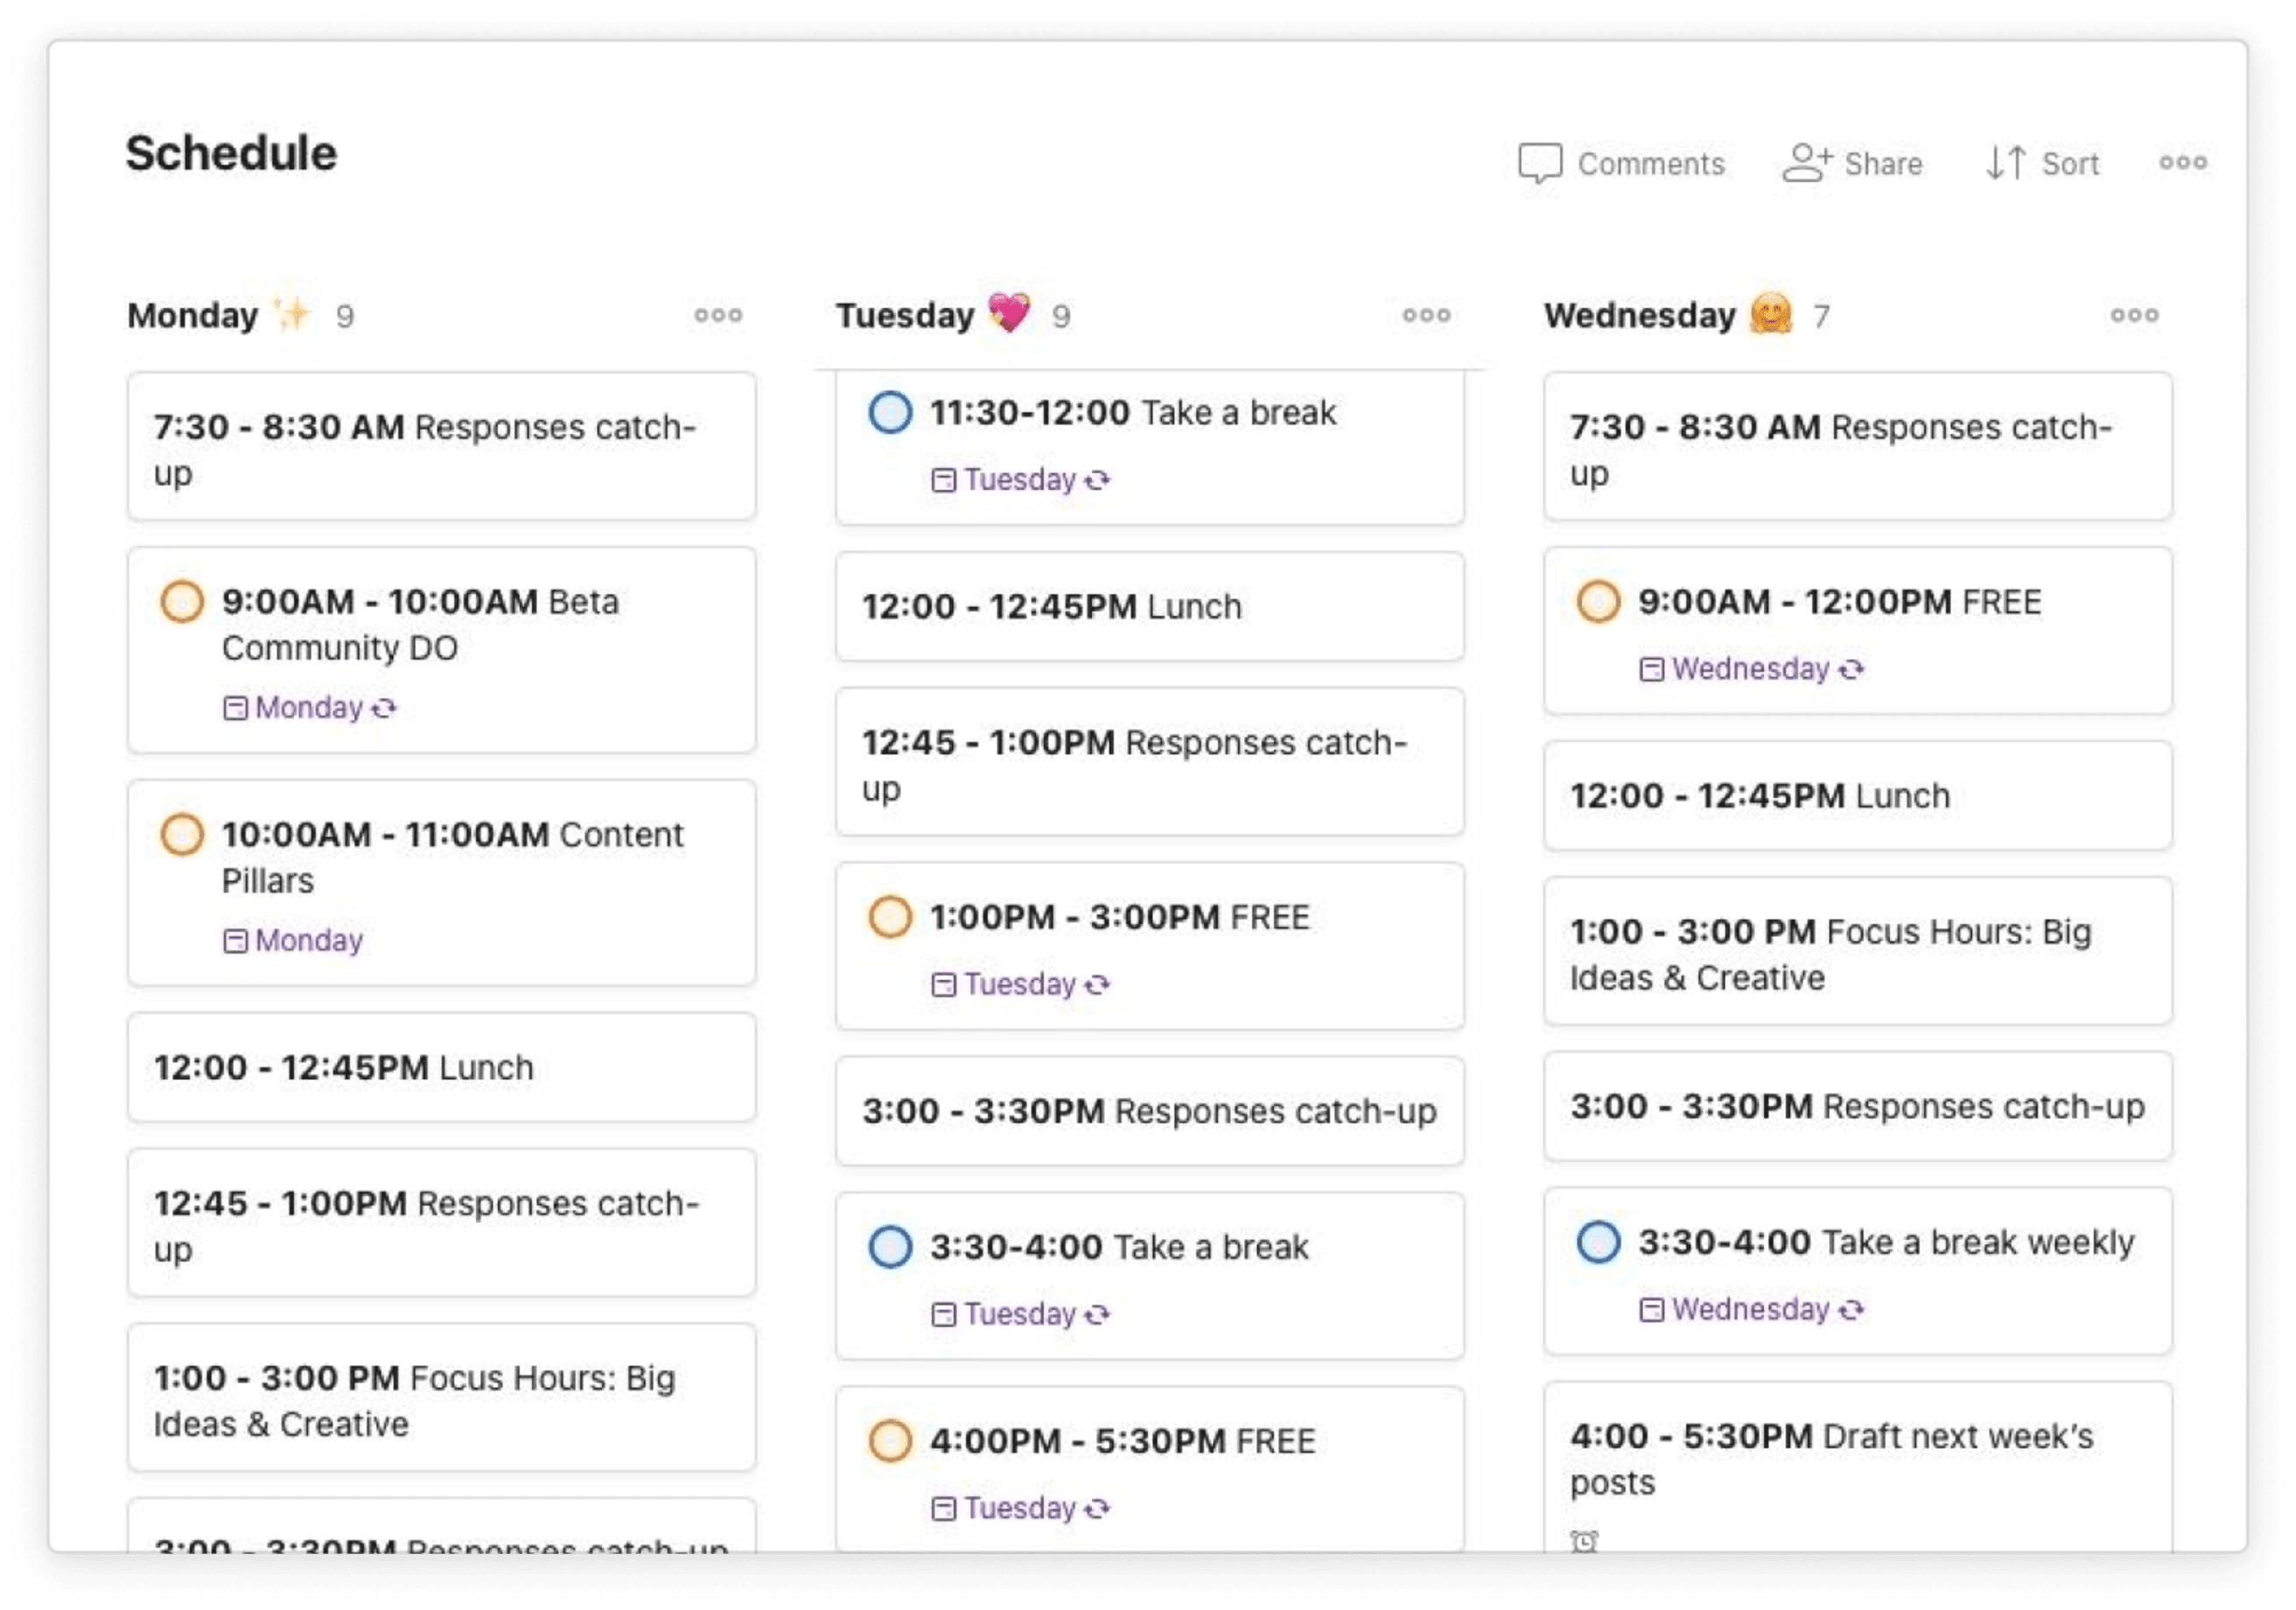2296x1610 pixels.
Task: Open Wednesday 12:00 - 12:45PM Lunch card
Action: (x=1858, y=797)
